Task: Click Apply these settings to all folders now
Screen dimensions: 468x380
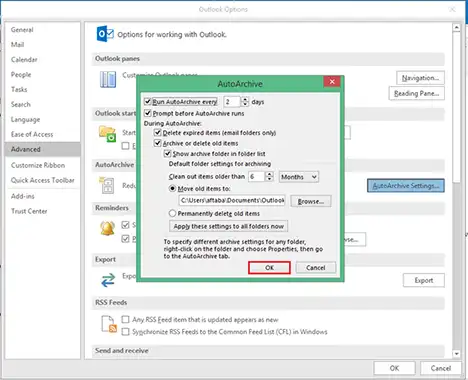Action: point(228,226)
